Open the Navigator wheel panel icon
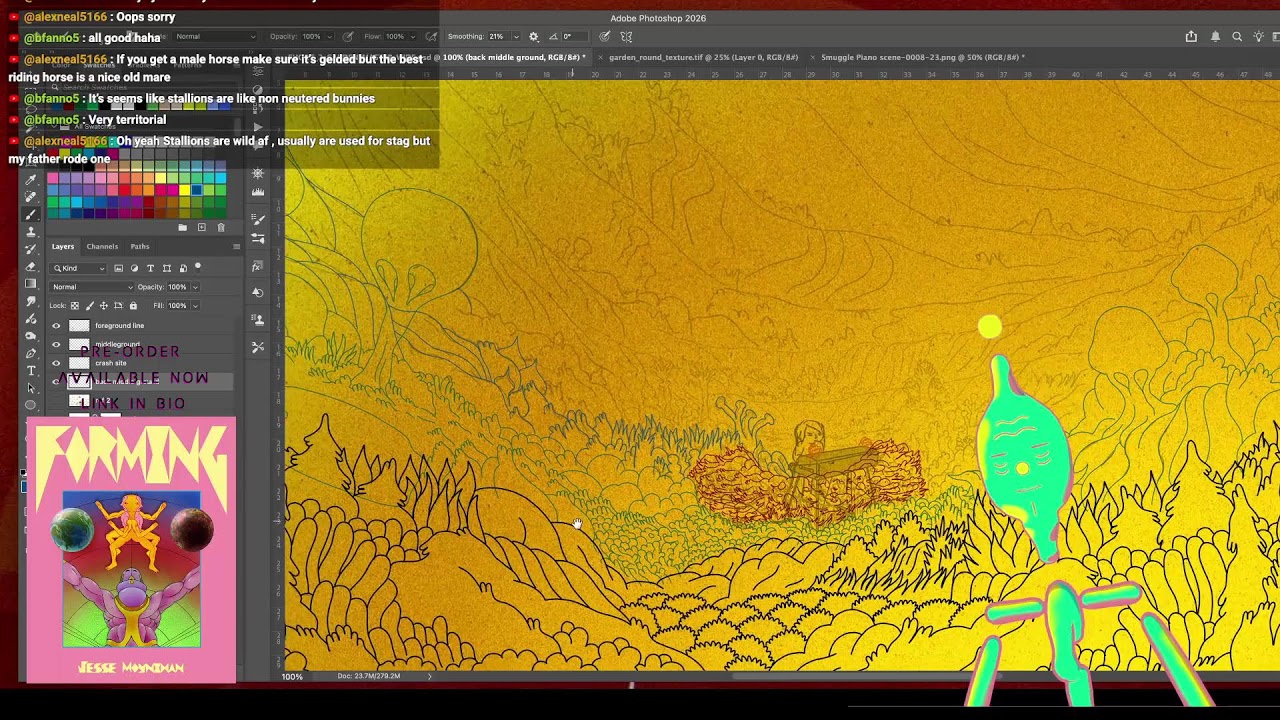 (258, 173)
